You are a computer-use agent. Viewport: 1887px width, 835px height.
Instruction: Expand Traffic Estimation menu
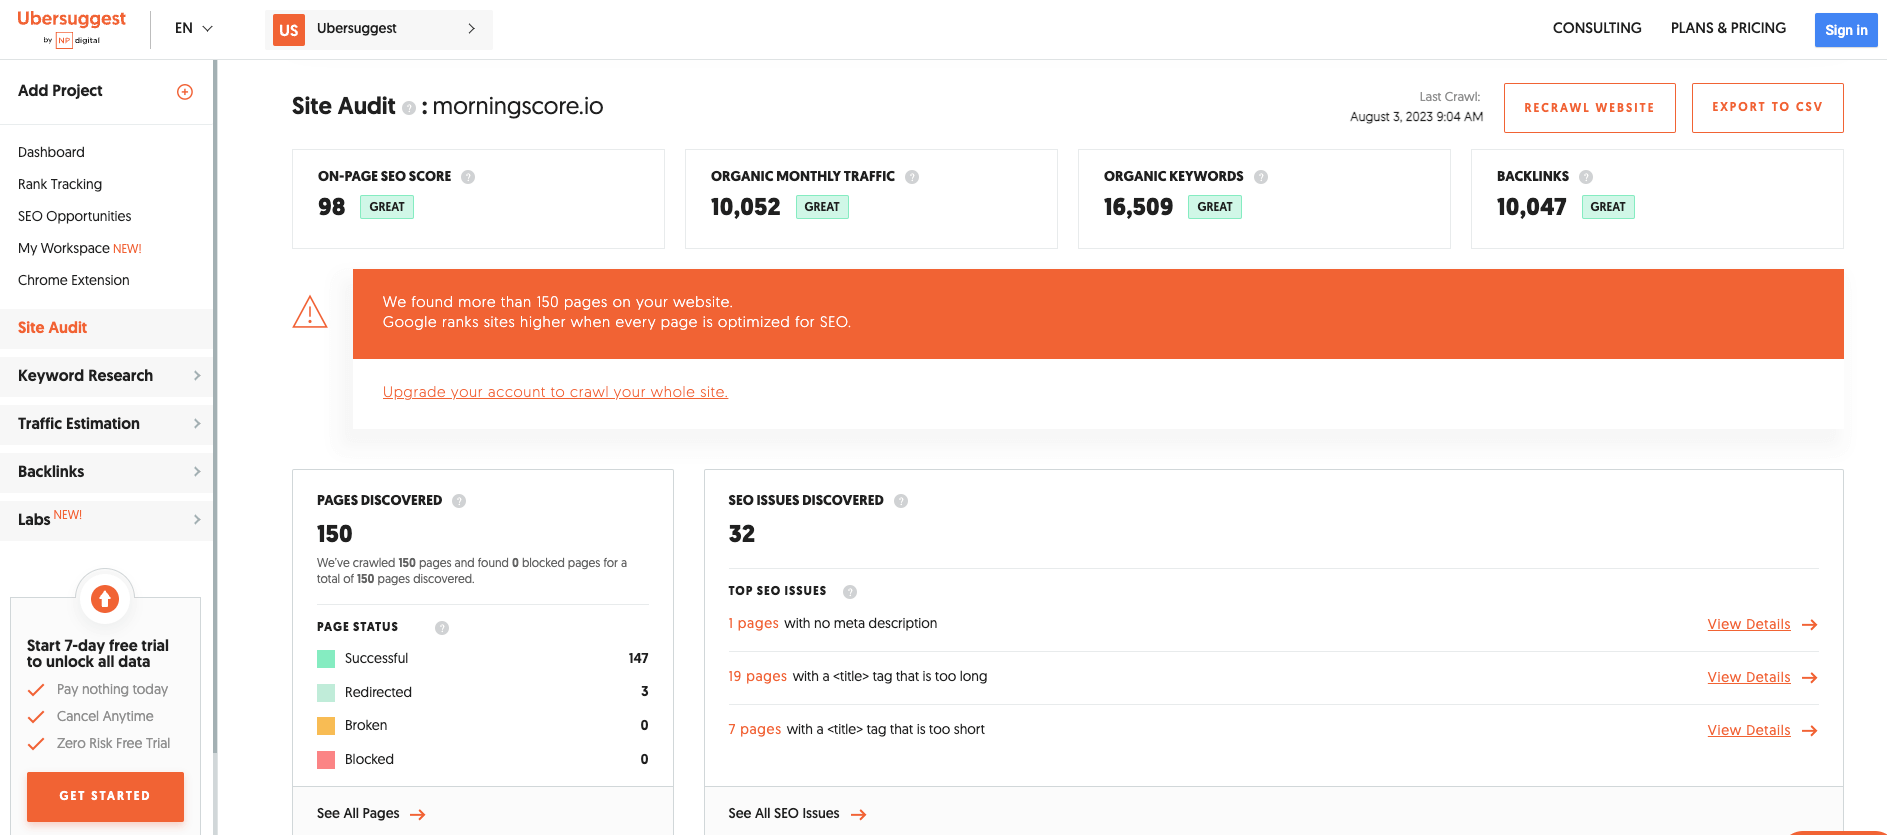point(106,424)
